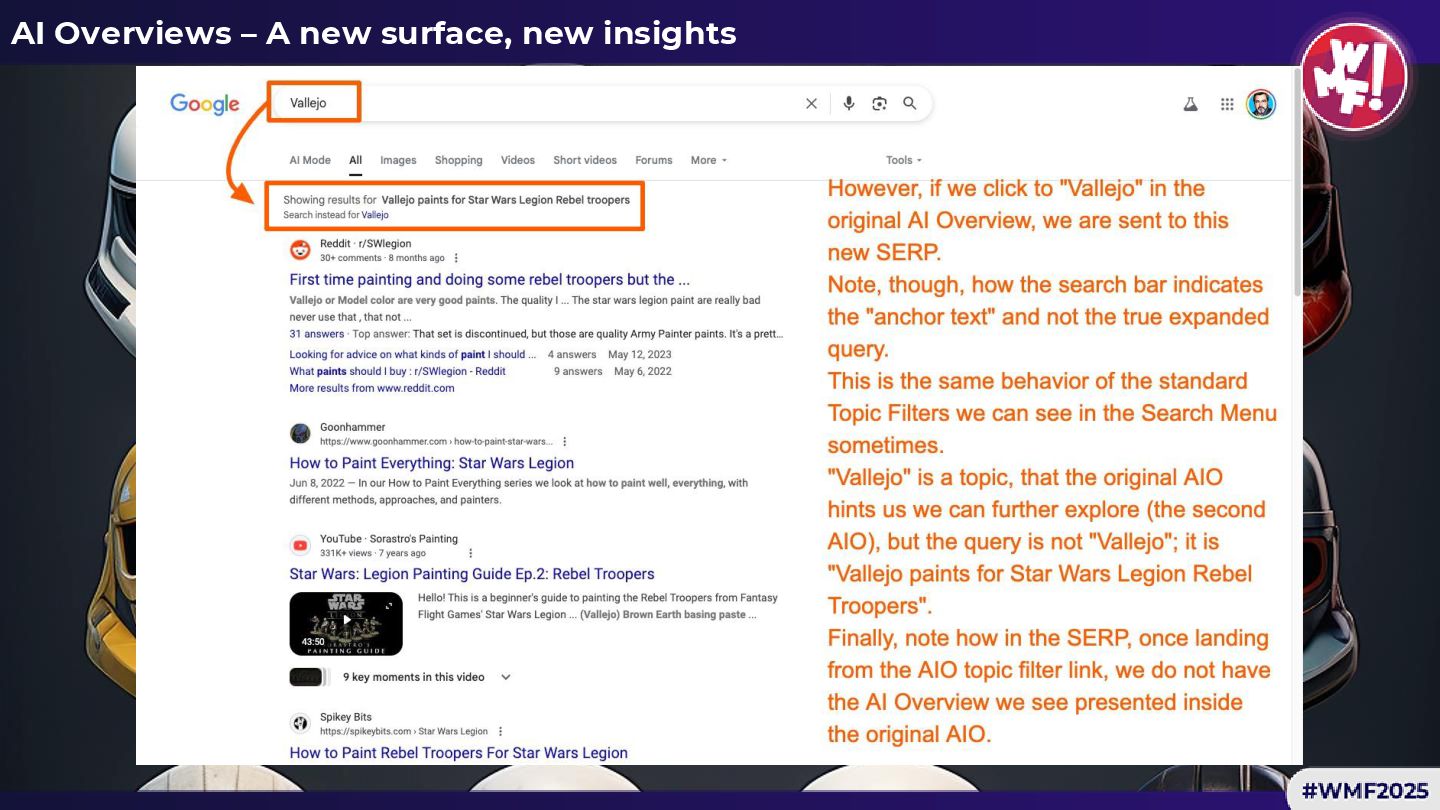The image size is (1440, 810).
Task: Click the Google logo
Action: click(x=205, y=104)
